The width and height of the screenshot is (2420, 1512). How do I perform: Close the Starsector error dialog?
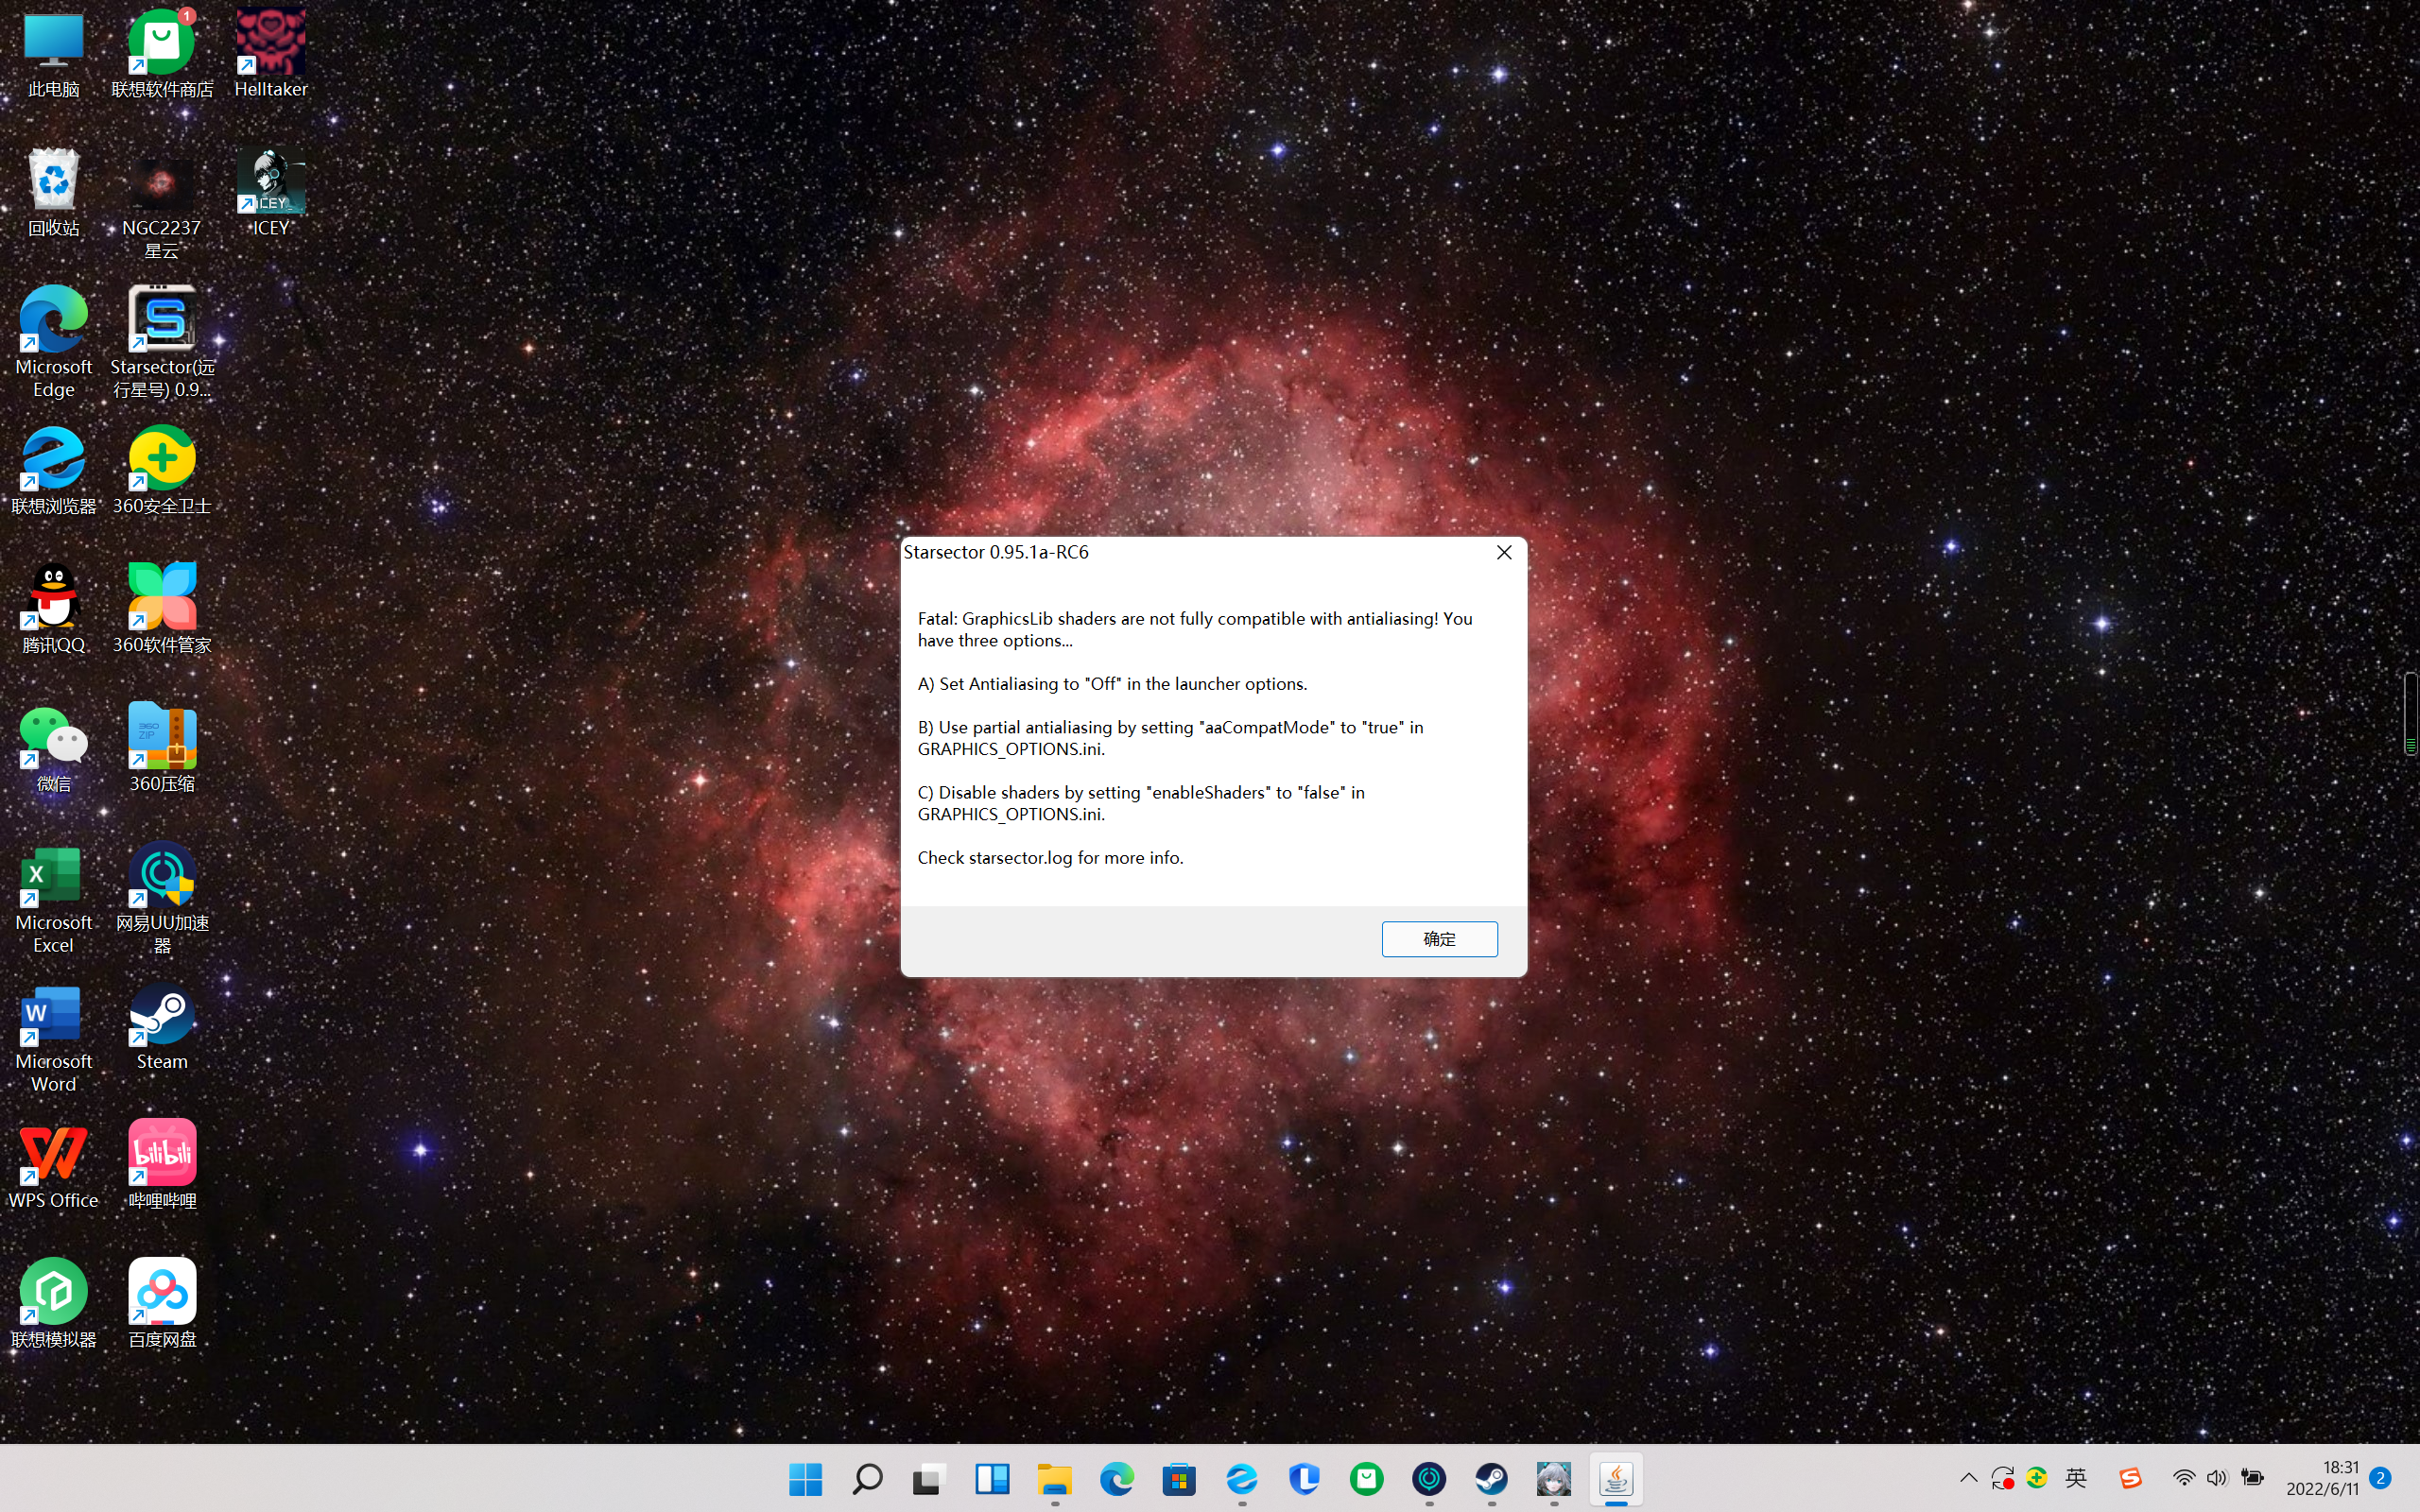pyautogui.click(x=1503, y=552)
